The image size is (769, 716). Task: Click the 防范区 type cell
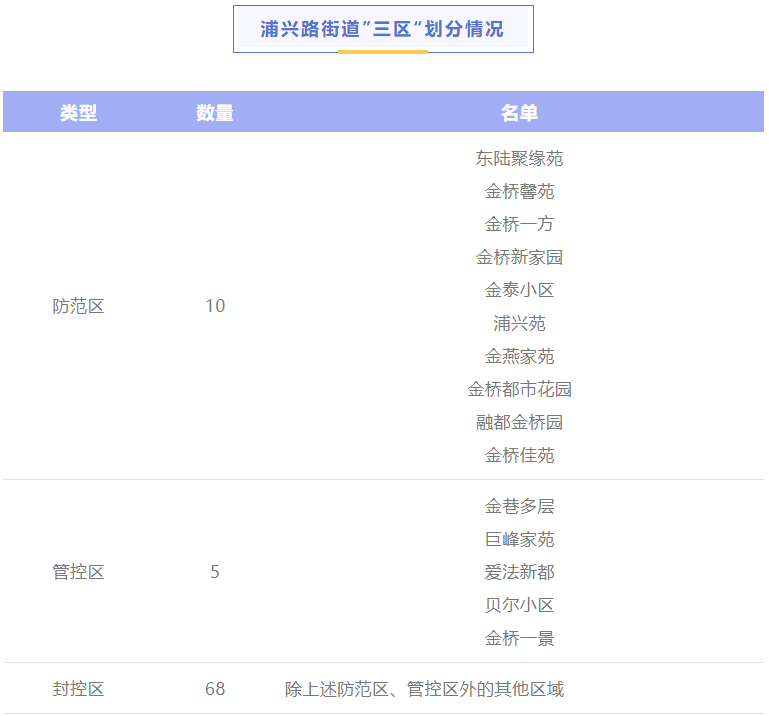(x=78, y=306)
